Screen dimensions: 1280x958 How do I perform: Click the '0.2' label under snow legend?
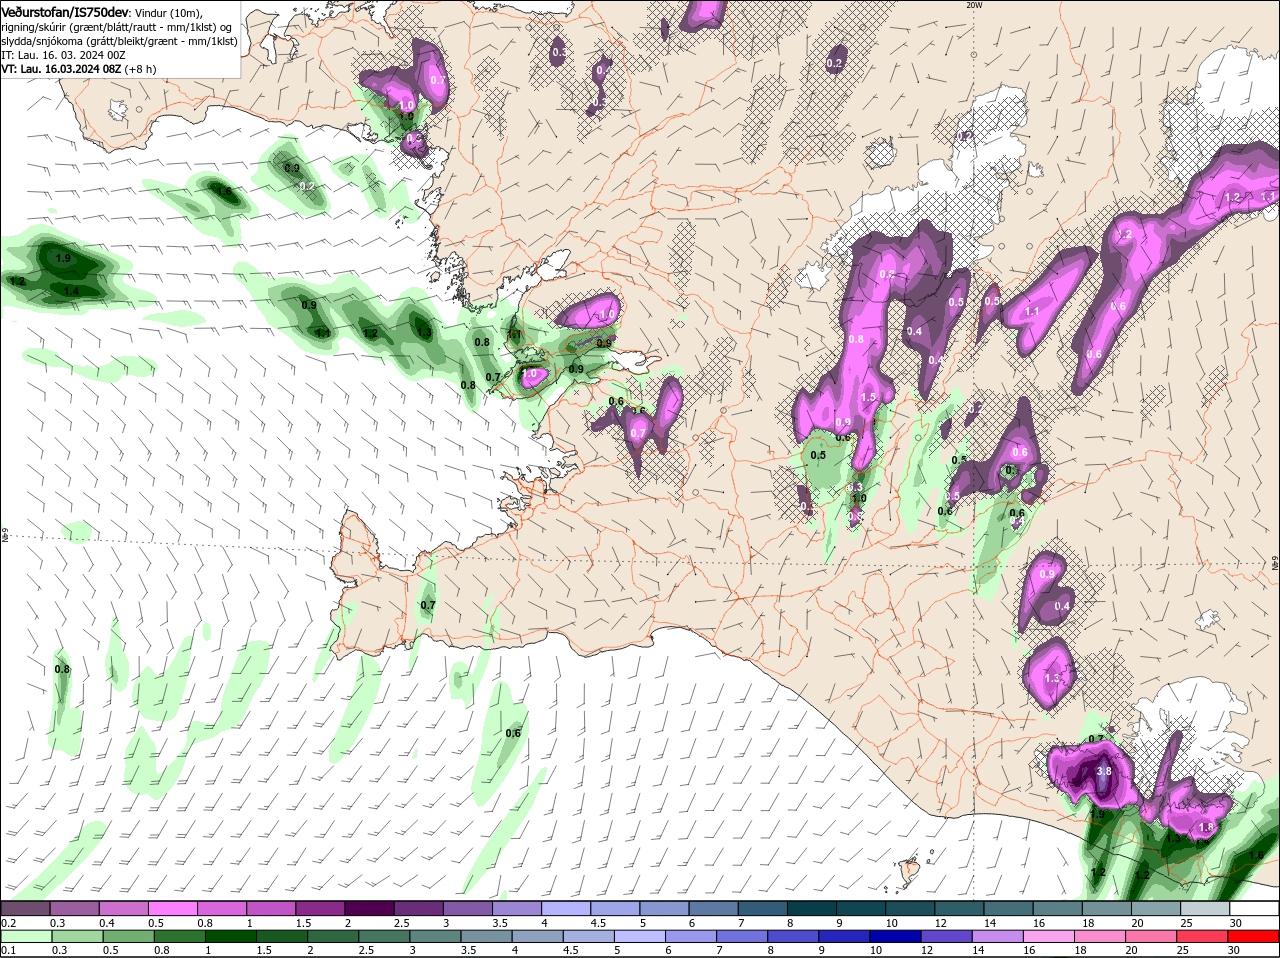(x=9, y=922)
